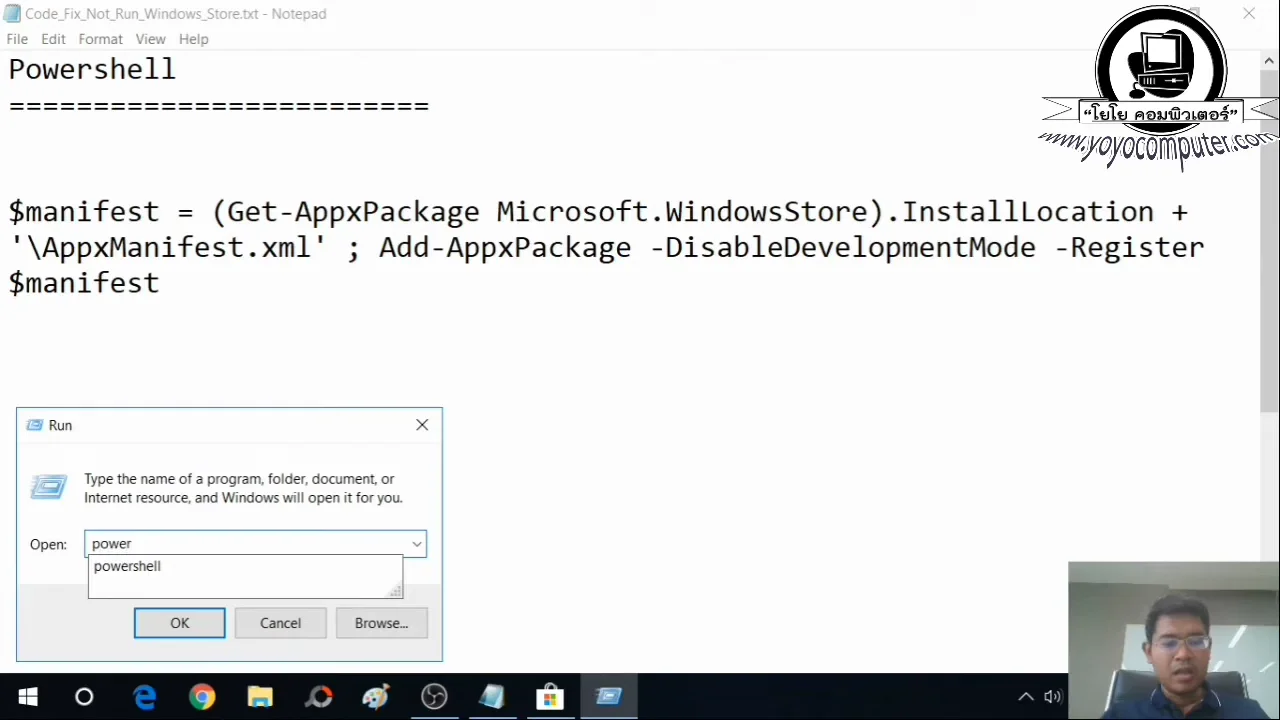Open the Format menu in Notepad

pos(100,39)
